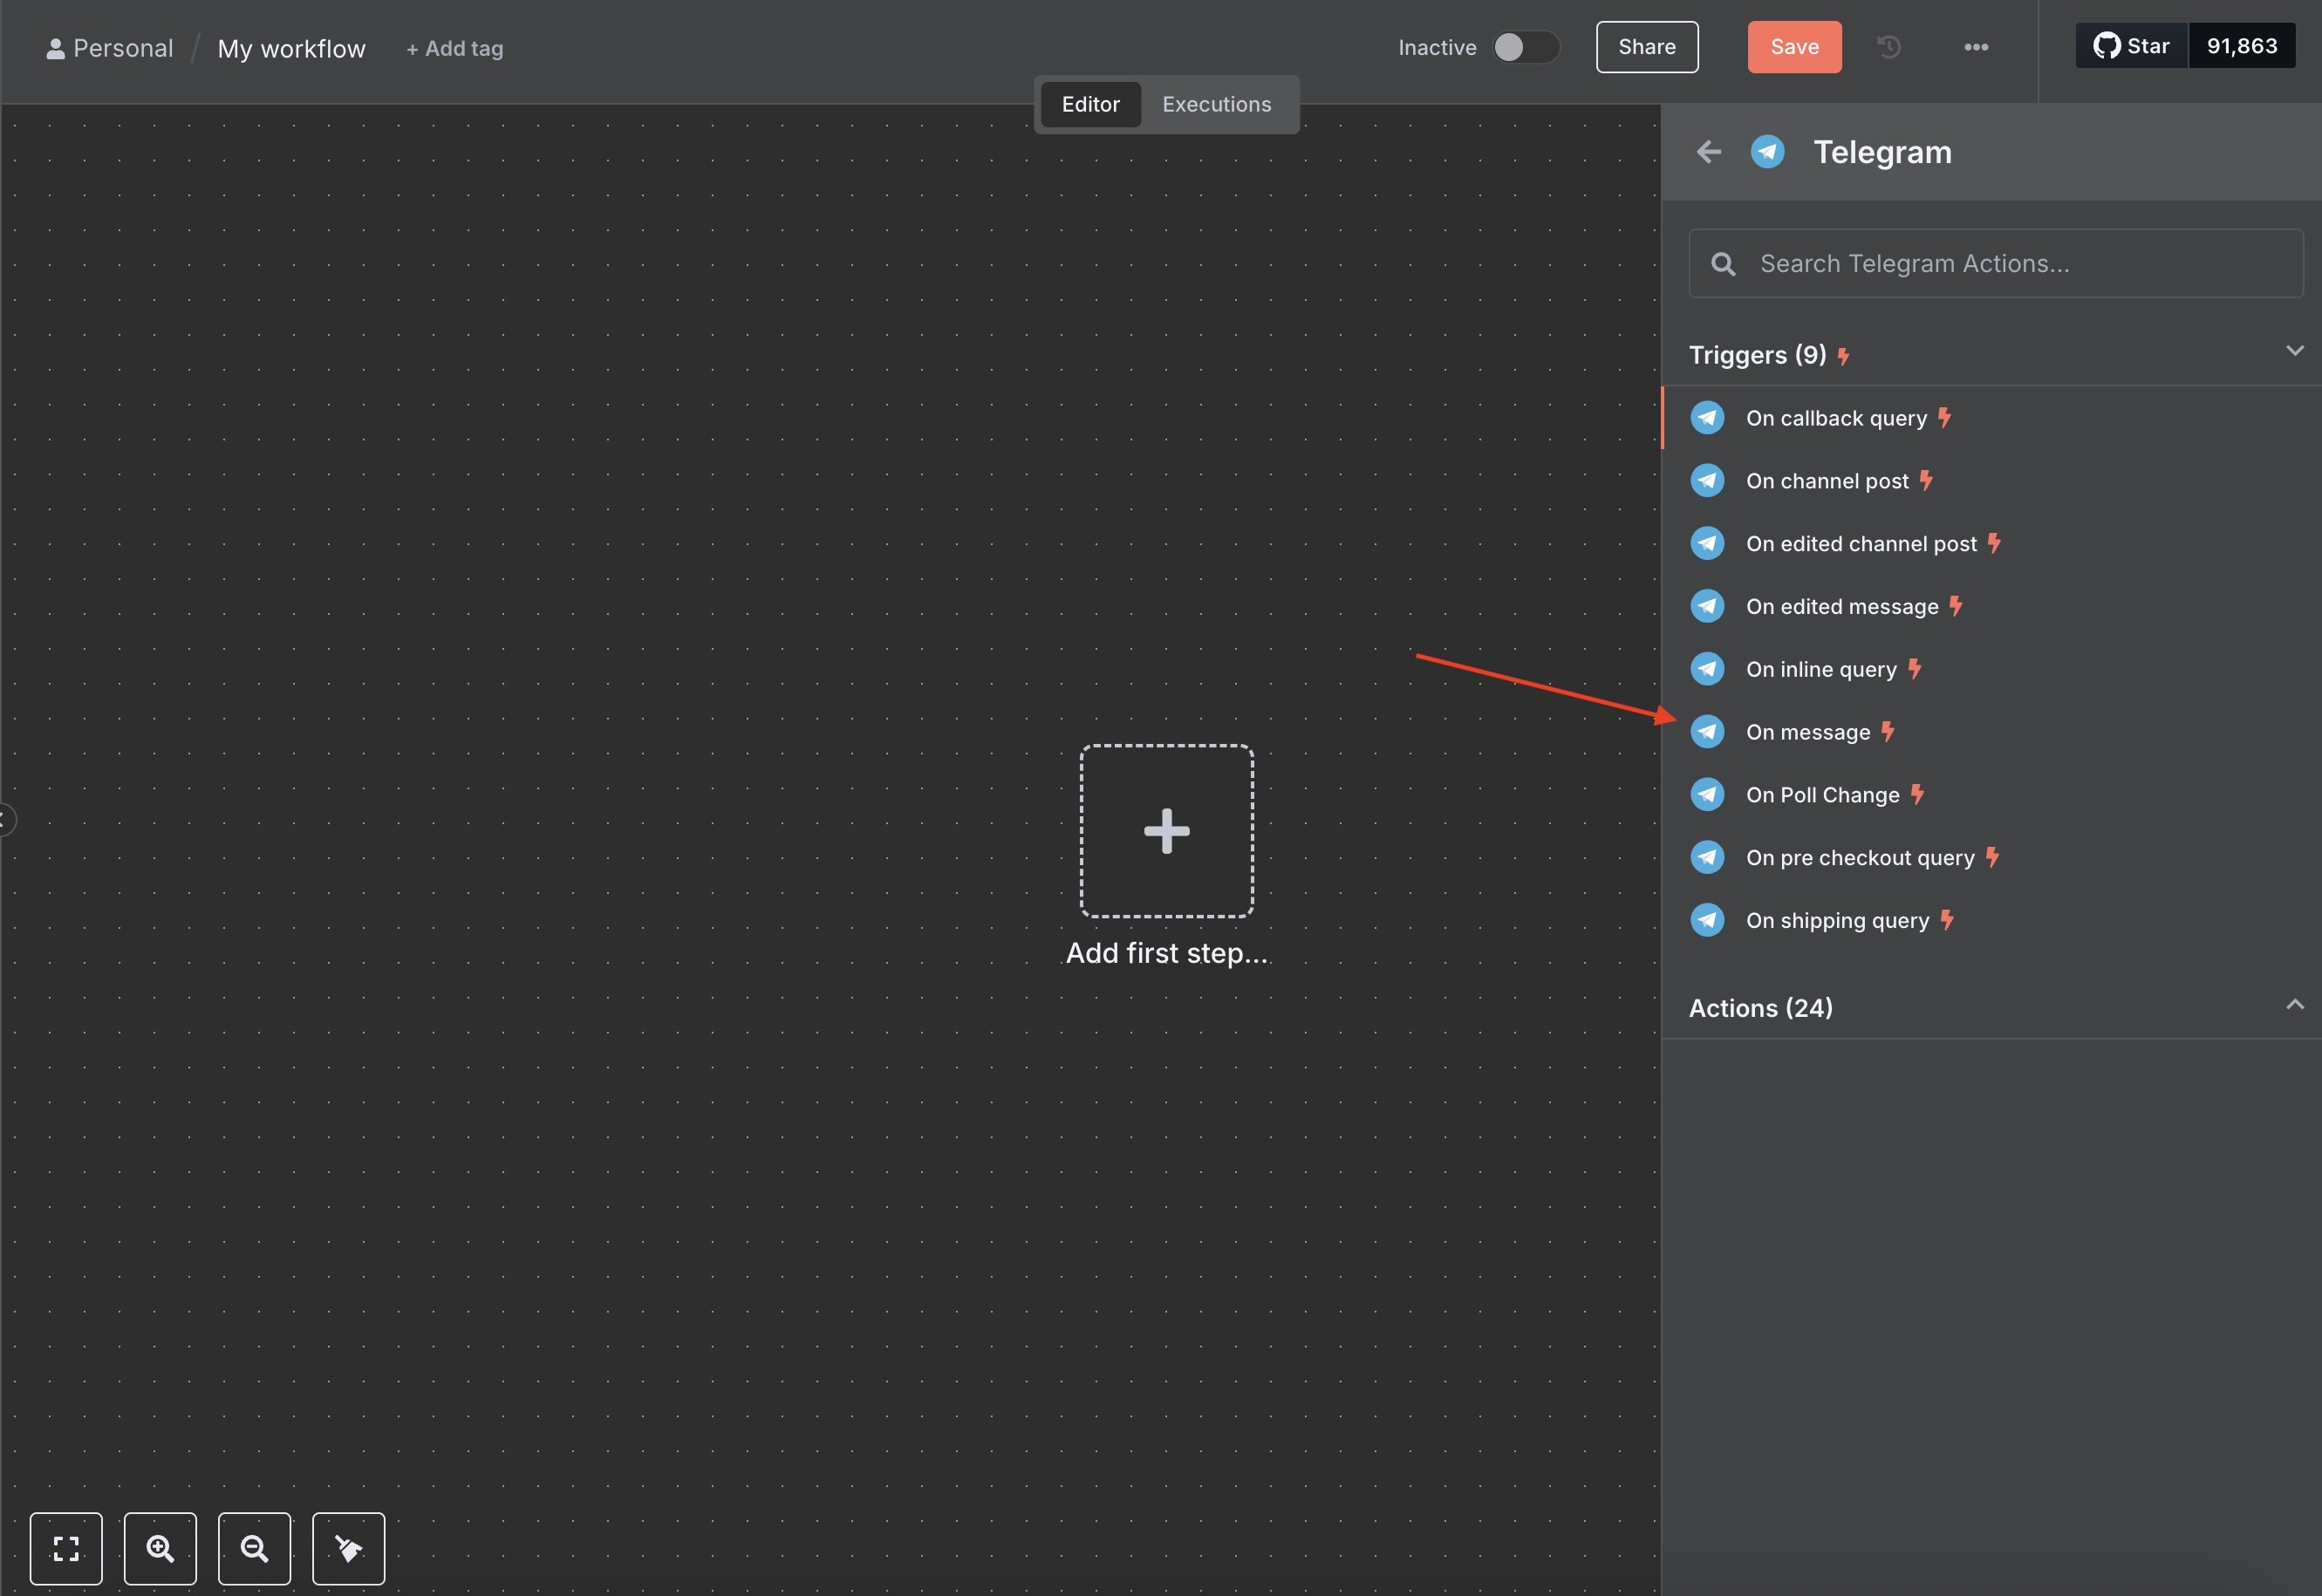This screenshot has height=1596, width=2322.
Task: Click the My workflow name
Action: click(291, 48)
